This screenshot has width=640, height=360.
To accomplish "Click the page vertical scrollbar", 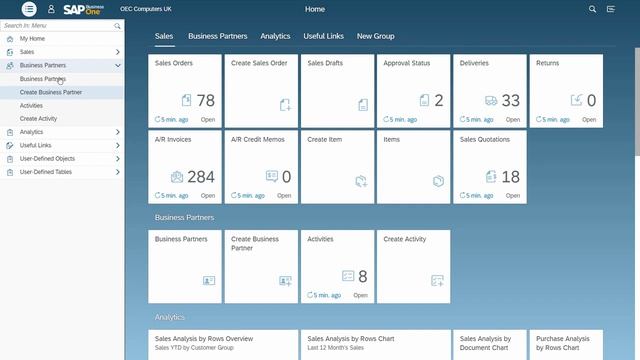I will [637, 101].
